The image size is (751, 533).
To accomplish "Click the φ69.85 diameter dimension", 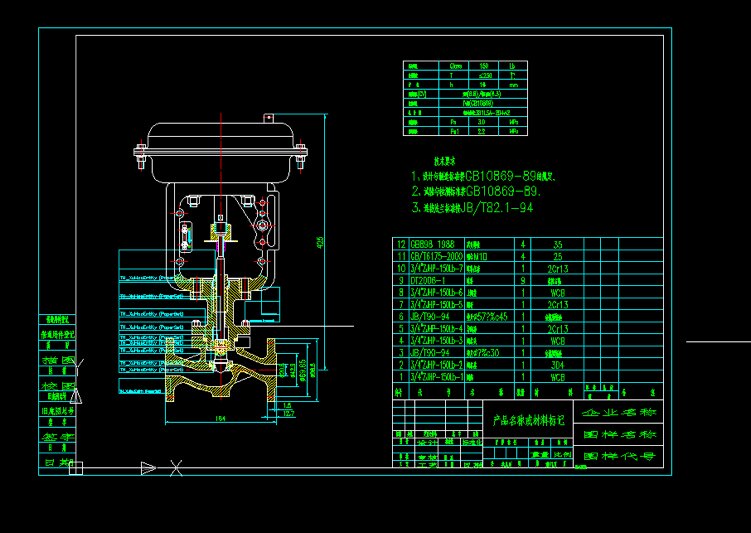I will tap(302, 370).
